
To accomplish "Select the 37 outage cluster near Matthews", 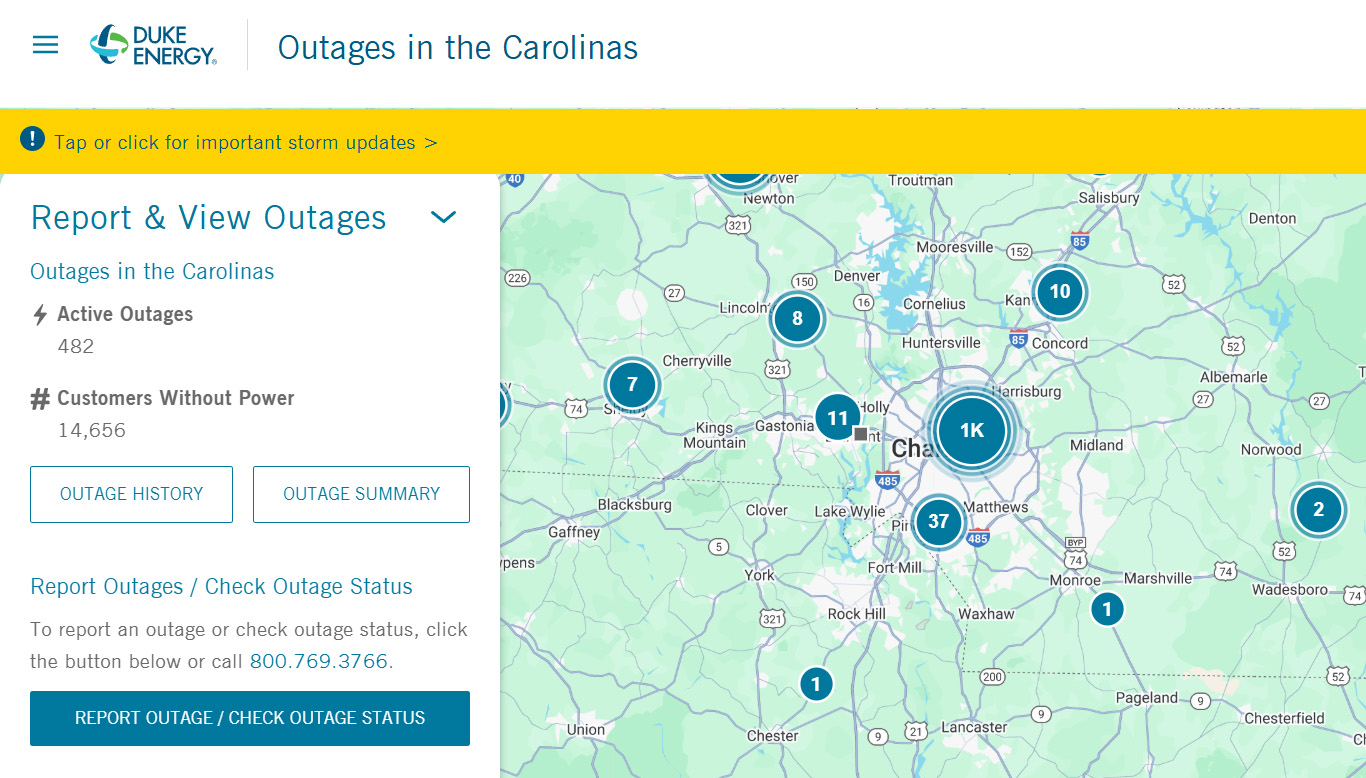I will pyautogui.click(x=938, y=521).
